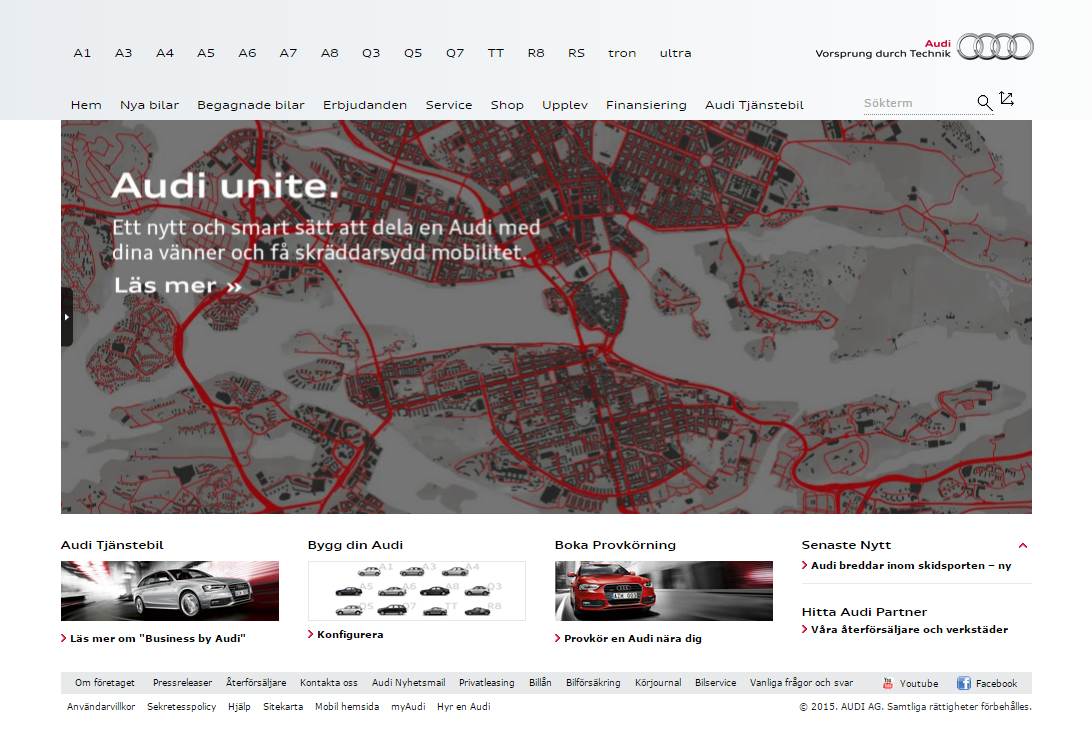
Task: Open the tron model category
Action: [x=622, y=53]
